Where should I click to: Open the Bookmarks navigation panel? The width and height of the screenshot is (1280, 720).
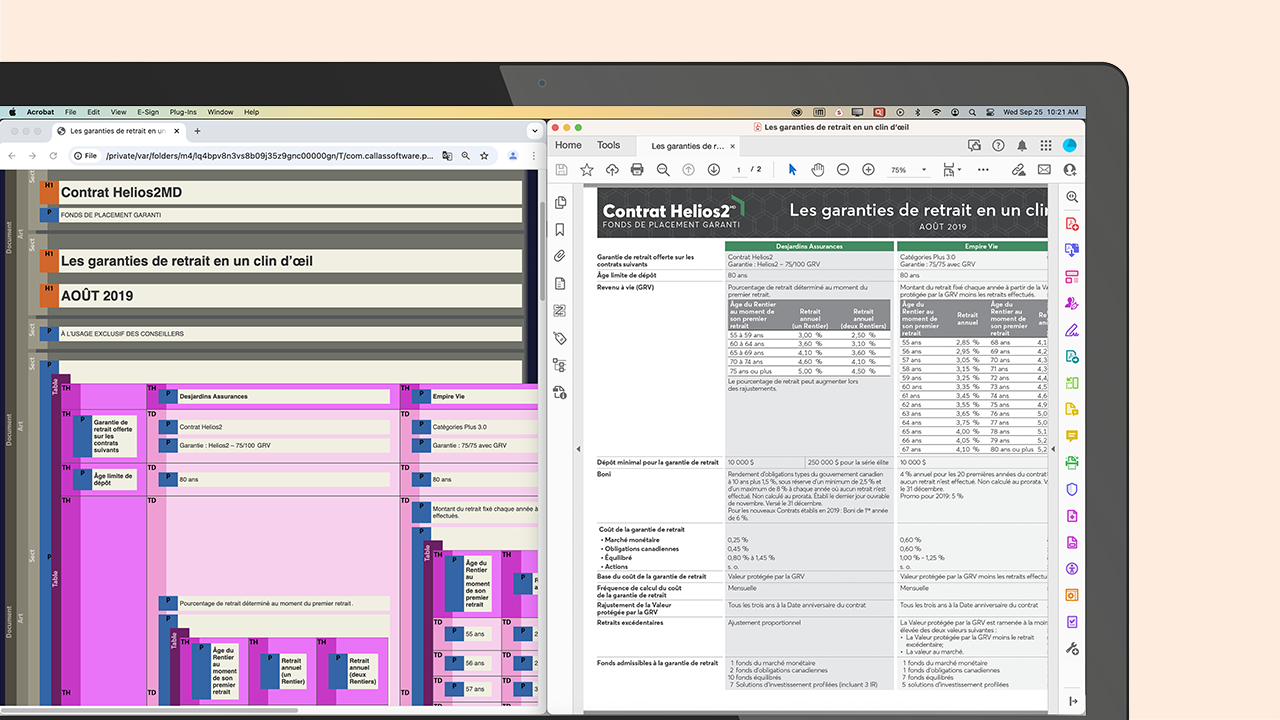point(561,230)
